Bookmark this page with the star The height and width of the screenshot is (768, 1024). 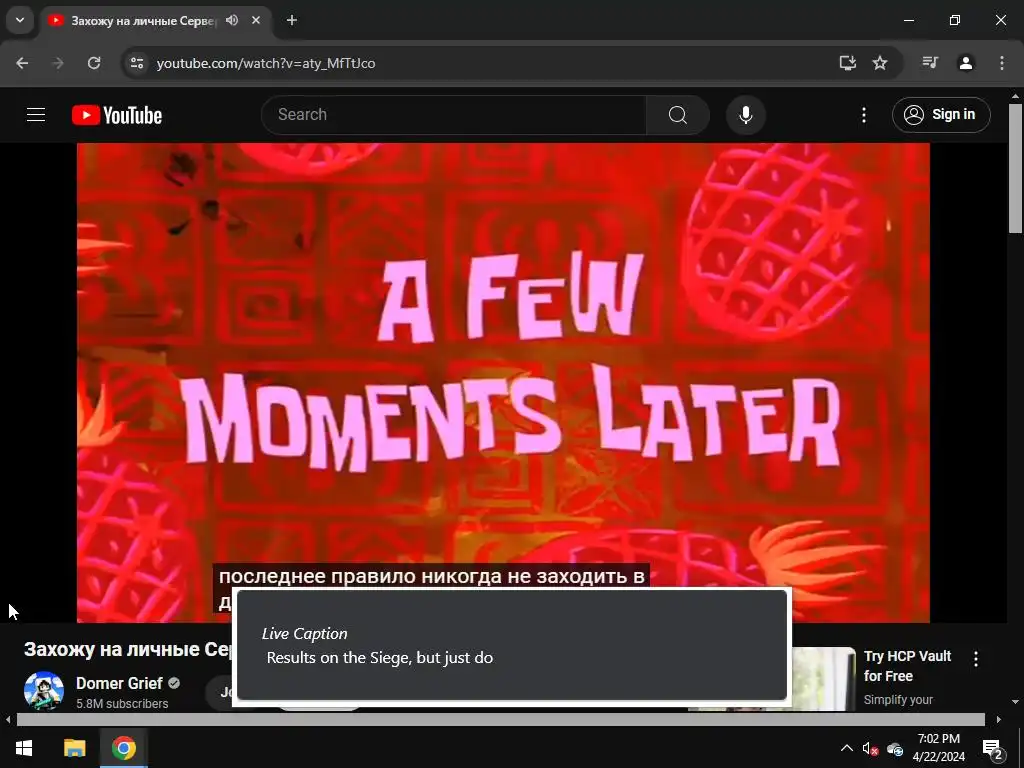880,63
